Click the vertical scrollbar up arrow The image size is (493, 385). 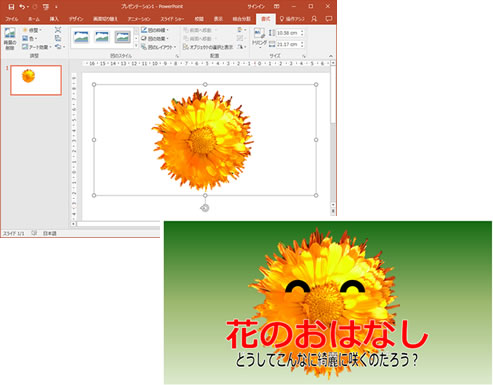coord(333,63)
